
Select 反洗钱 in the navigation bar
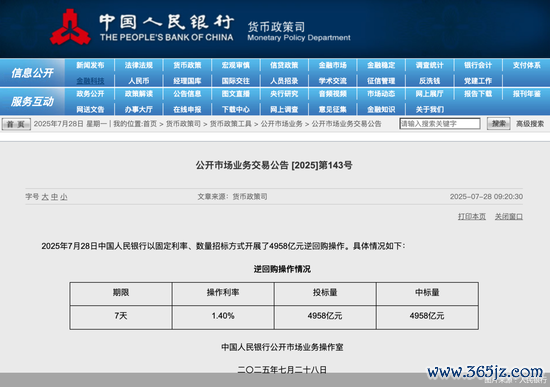tap(429, 81)
